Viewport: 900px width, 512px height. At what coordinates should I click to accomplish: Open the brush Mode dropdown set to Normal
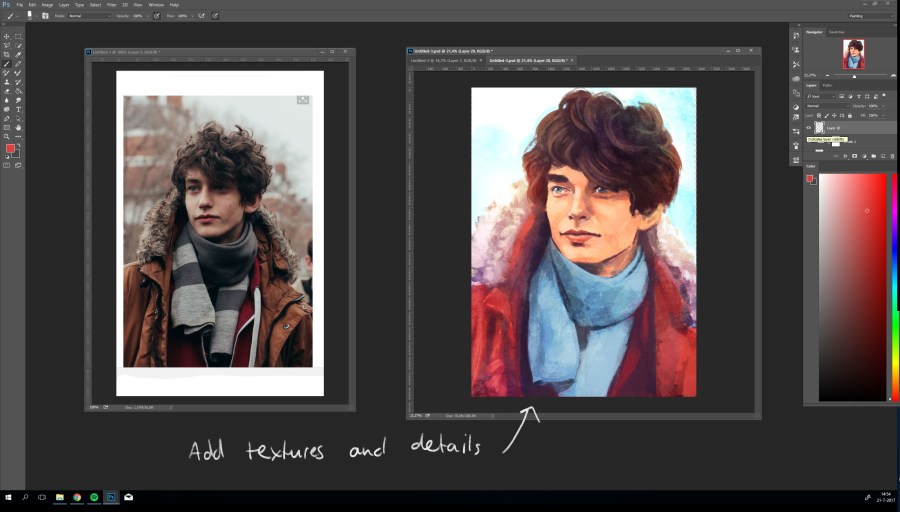click(x=88, y=16)
